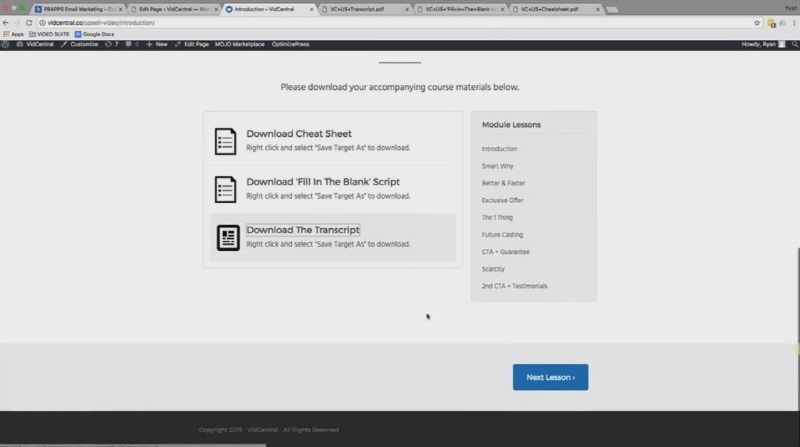The height and width of the screenshot is (447, 800).
Task: Click the Download Cheat Sheet link
Action: (x=299, y=134)
